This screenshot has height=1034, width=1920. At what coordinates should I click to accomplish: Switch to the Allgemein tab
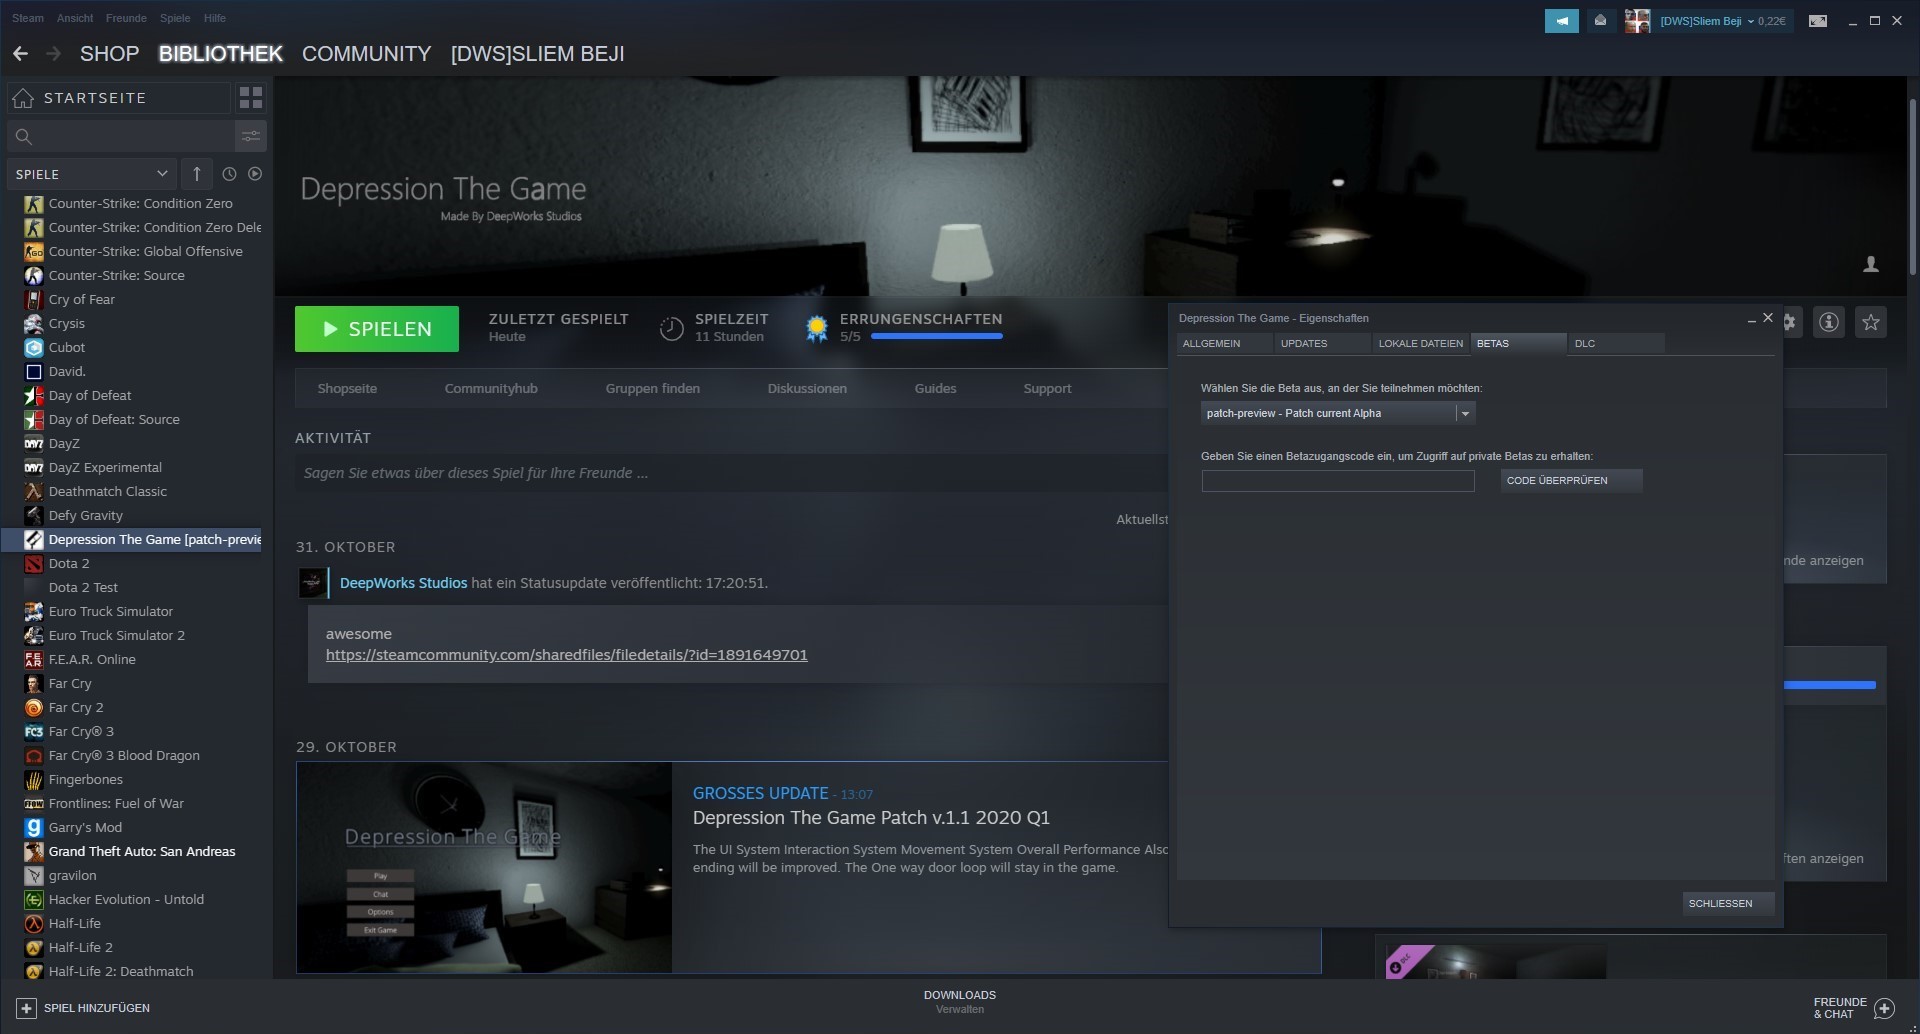coord(1224,343)
